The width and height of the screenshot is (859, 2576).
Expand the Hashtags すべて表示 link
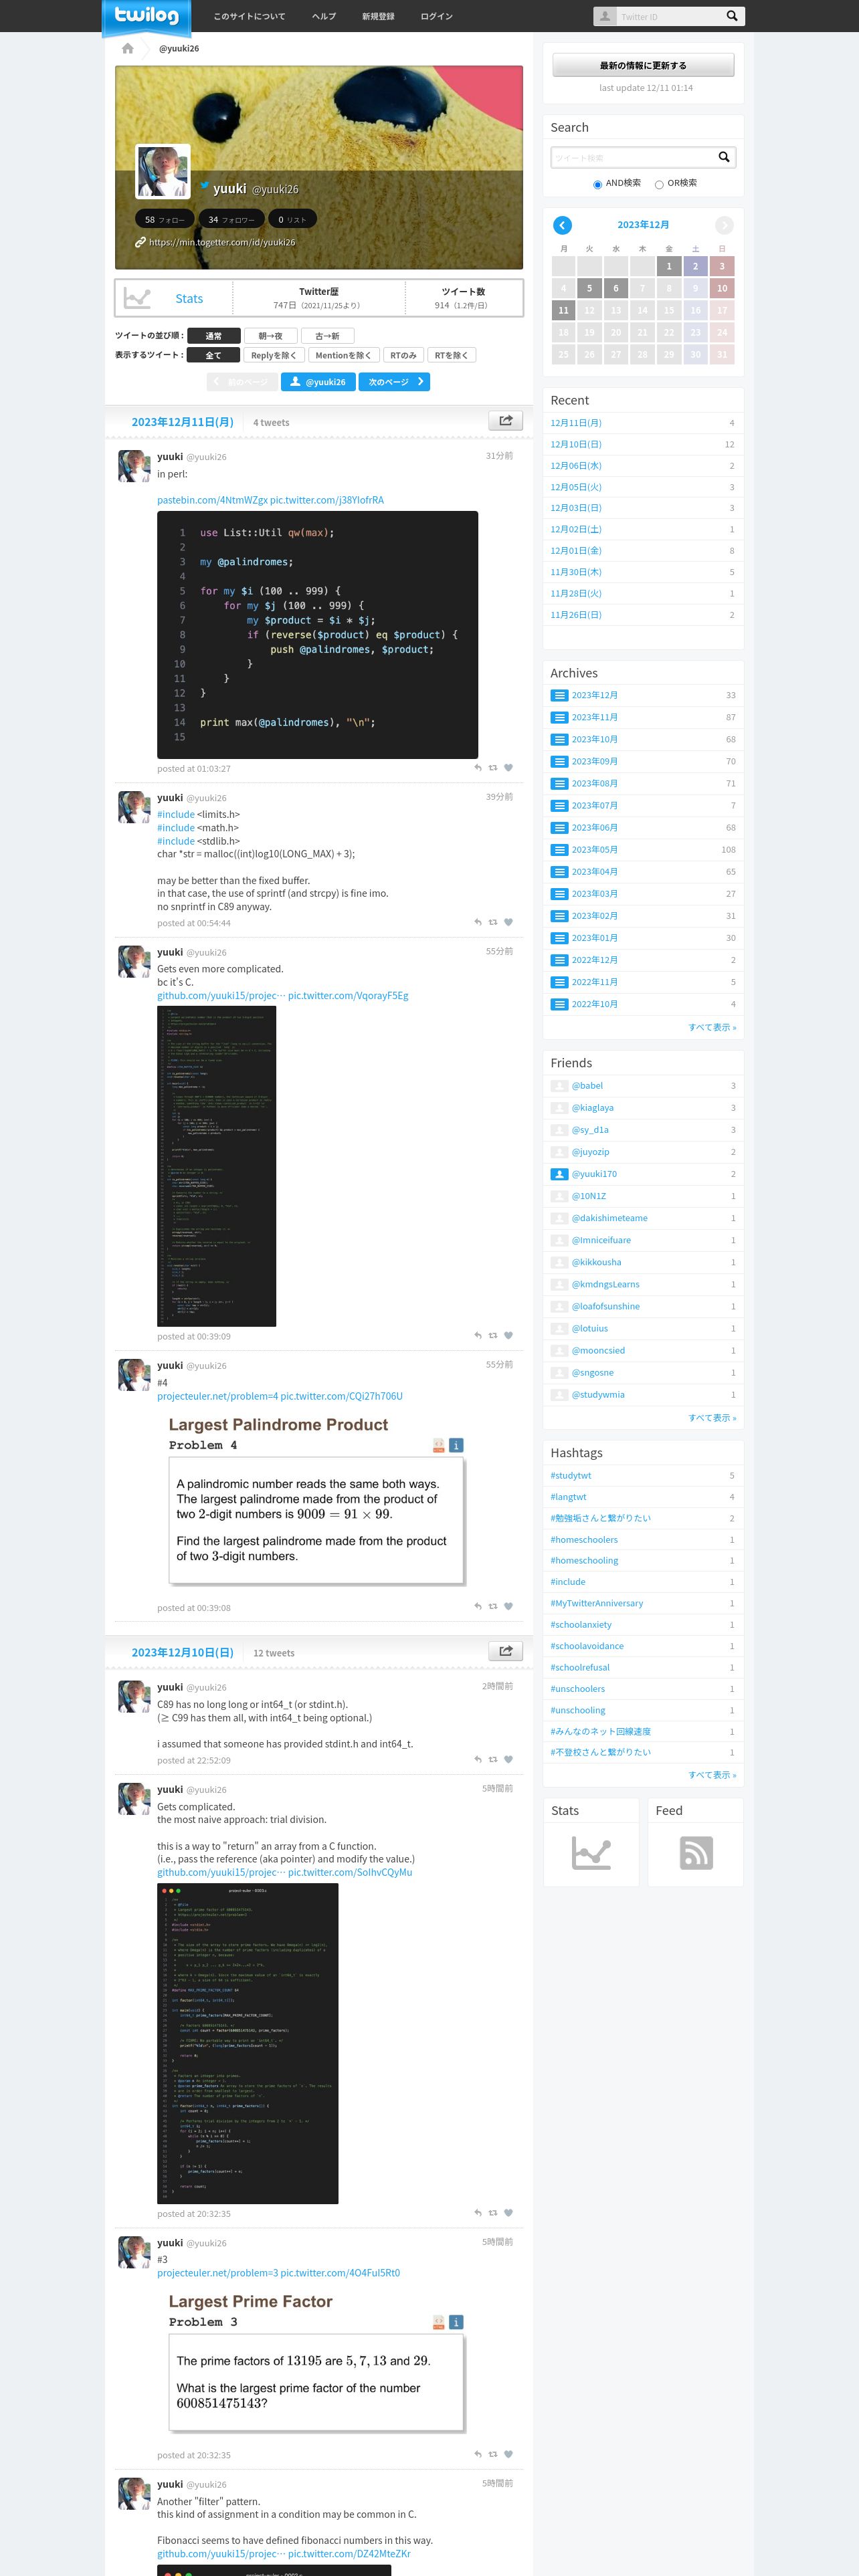[711, 1774]
